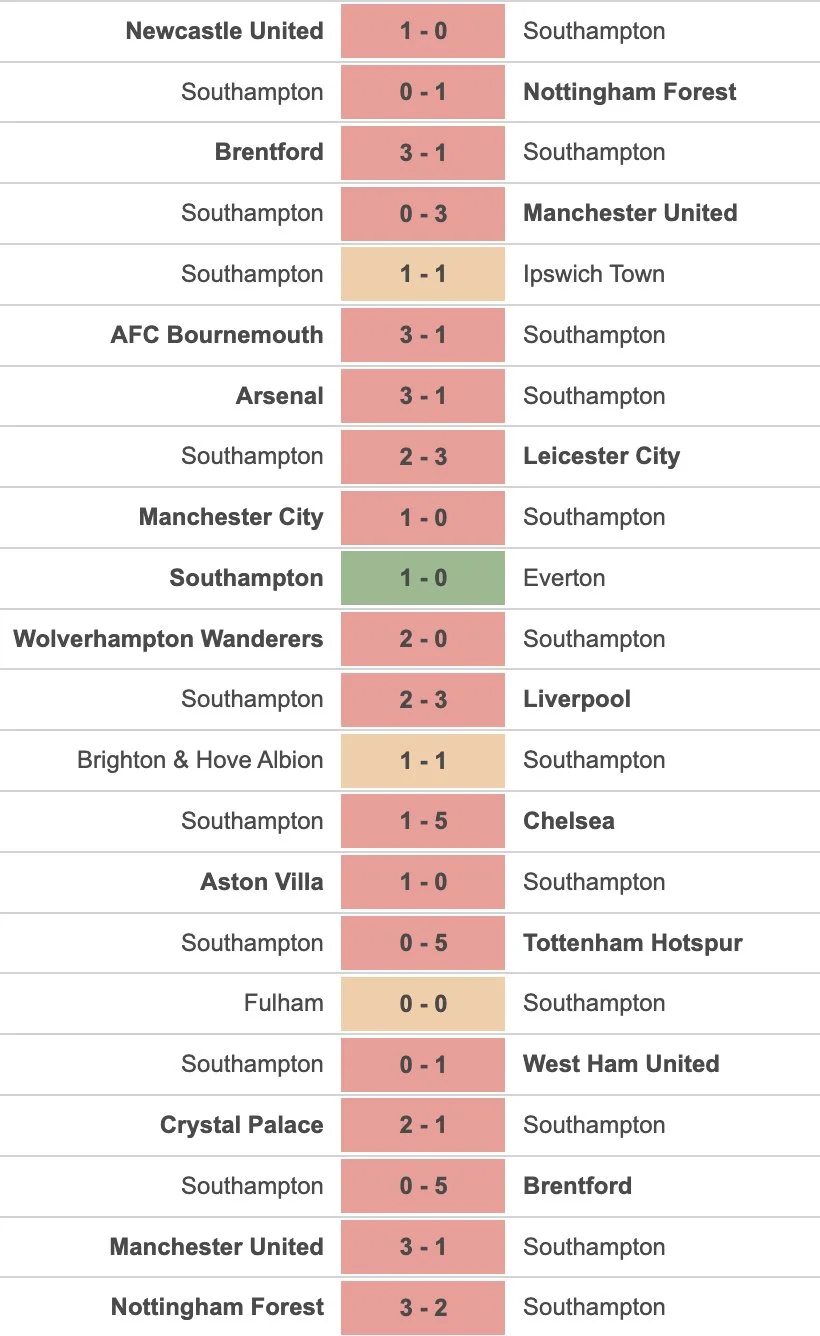Select the Manchester City team name
This screenshot has height=1336, width=820.
231,517
